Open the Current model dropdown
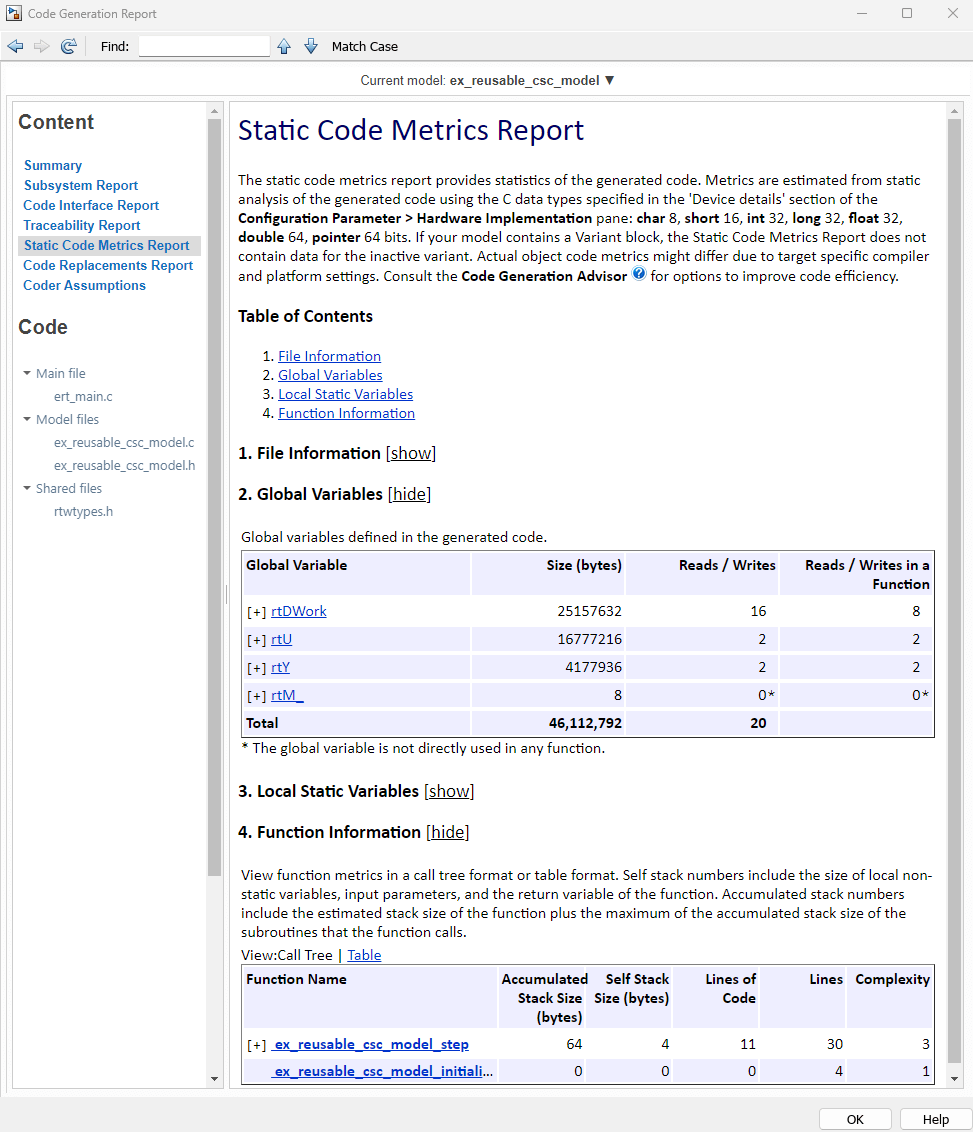 609,80
